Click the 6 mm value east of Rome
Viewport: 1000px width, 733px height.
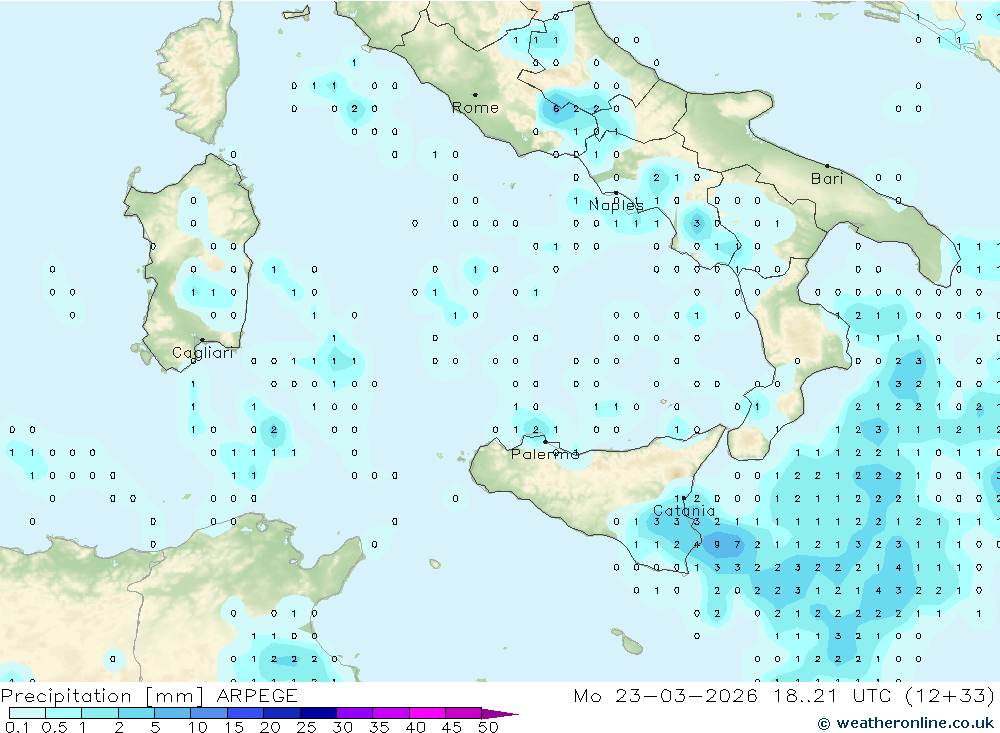point(556,108)
